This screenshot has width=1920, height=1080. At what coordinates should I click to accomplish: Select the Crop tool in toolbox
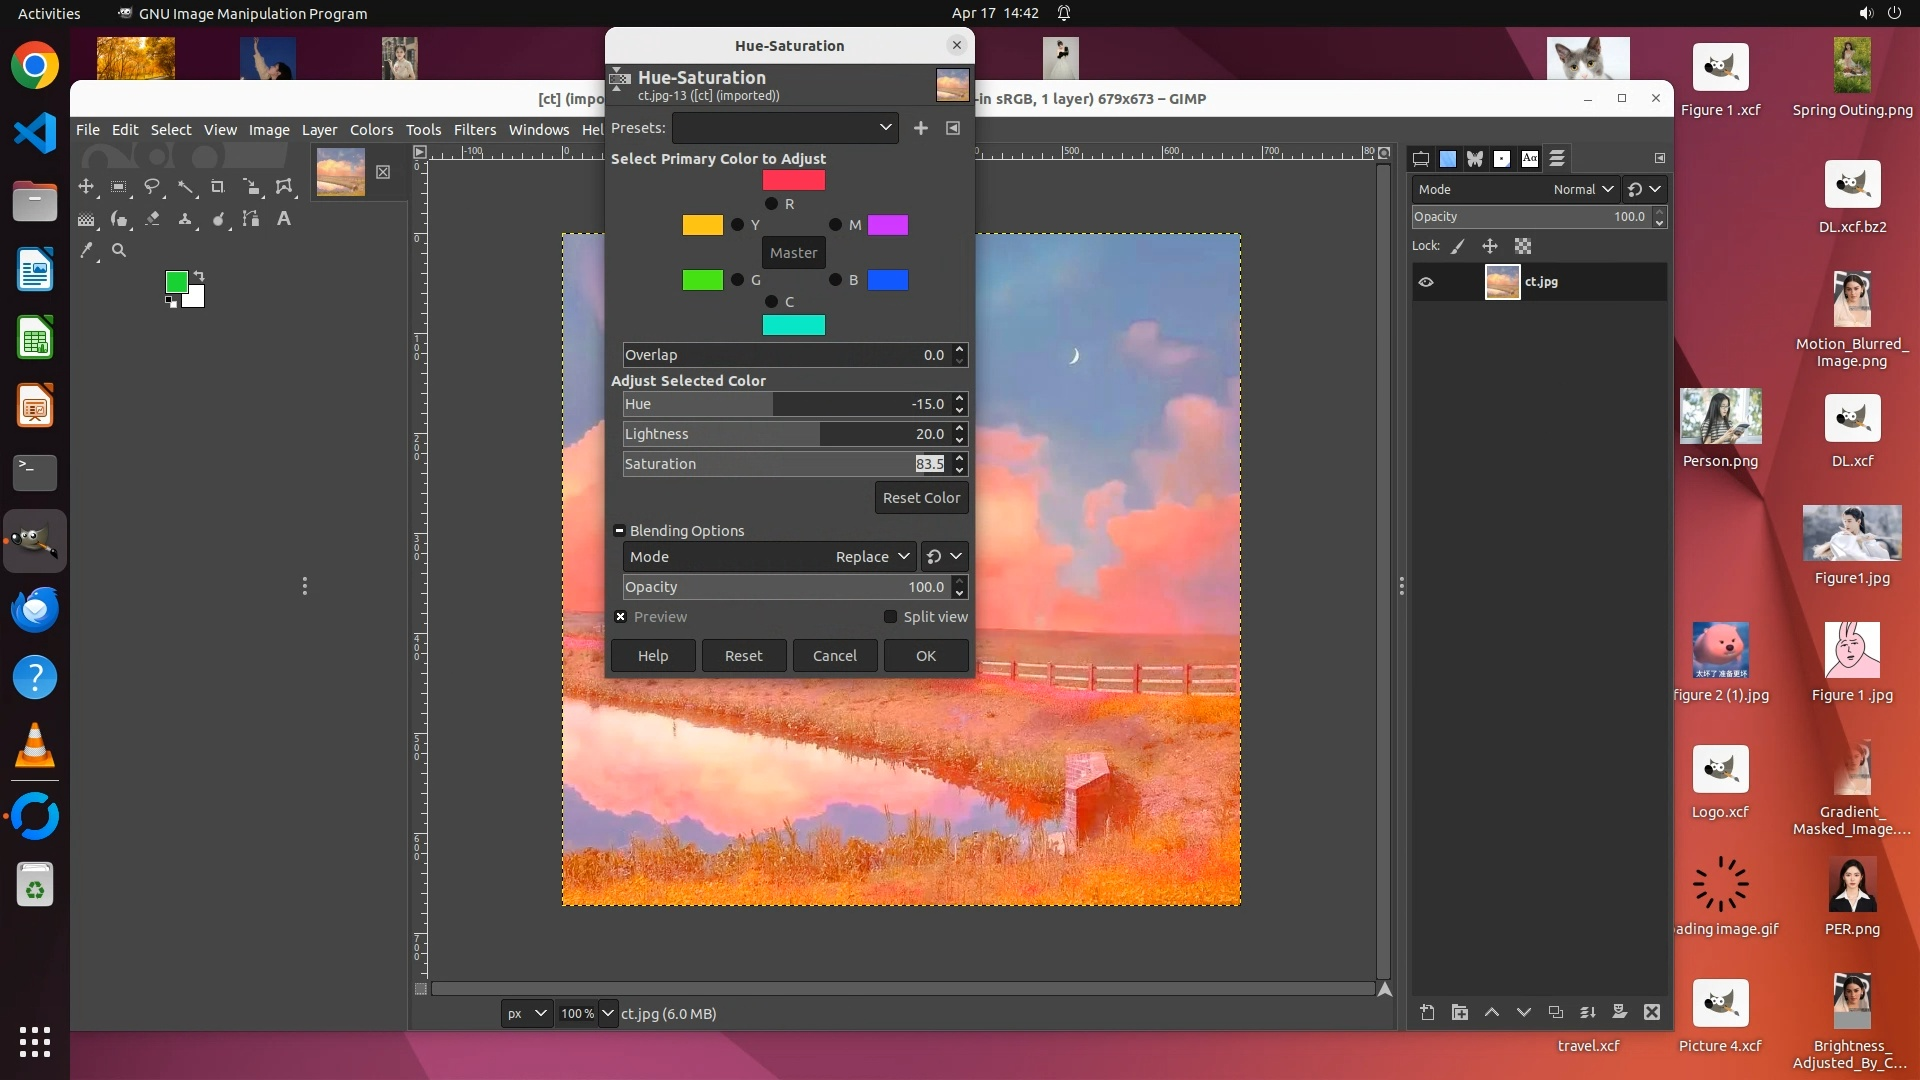point(217,187)
